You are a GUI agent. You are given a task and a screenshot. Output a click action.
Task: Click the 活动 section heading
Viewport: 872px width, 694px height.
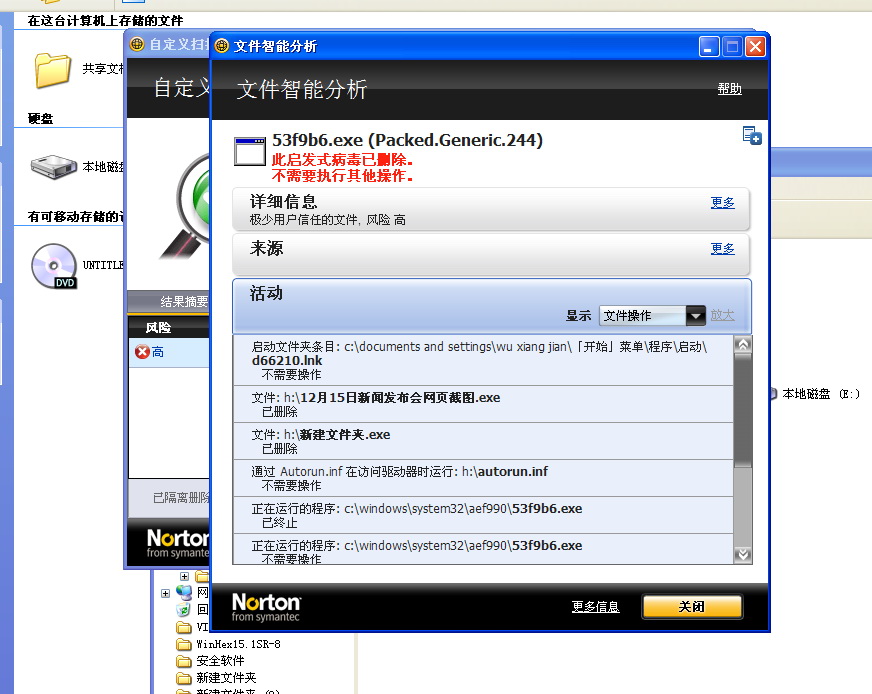pyautogui.click(x=266, y=293)
